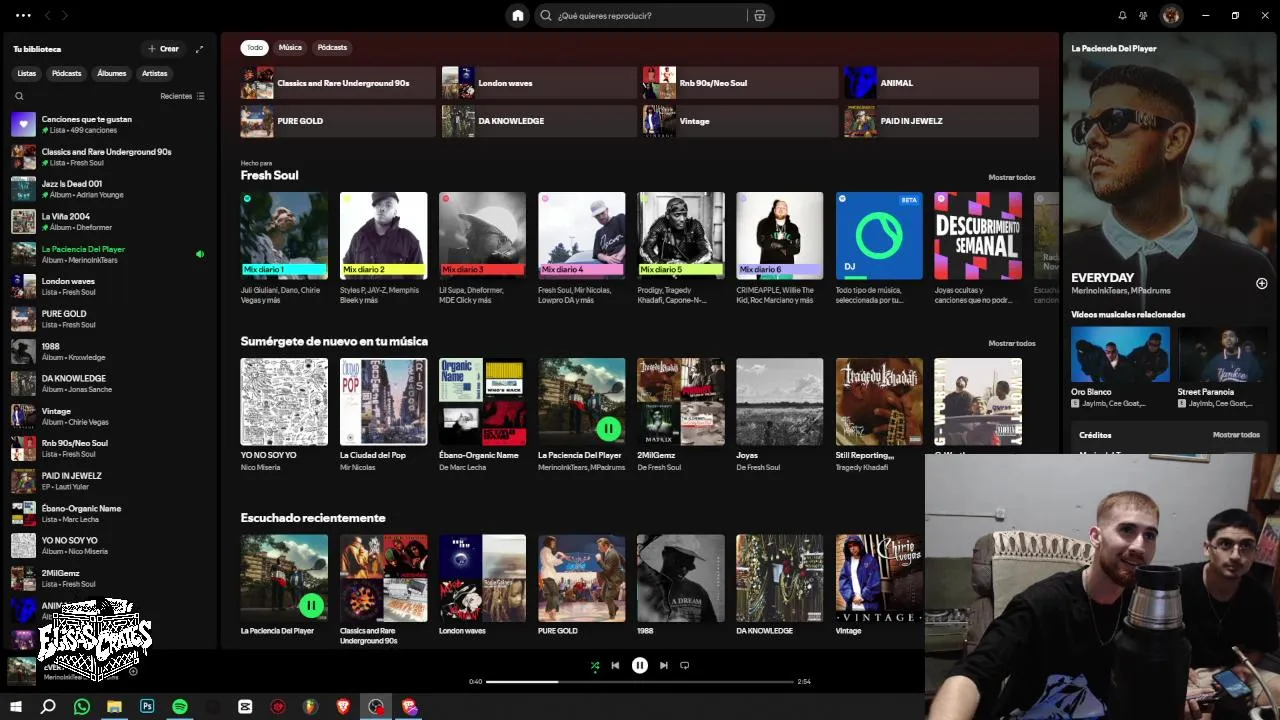Open PAID IN JEWELZ shortcut tile
Image resolution: width=1280 pixels, height=720 pixels.
pyautogui.click(x=941, y=121)
